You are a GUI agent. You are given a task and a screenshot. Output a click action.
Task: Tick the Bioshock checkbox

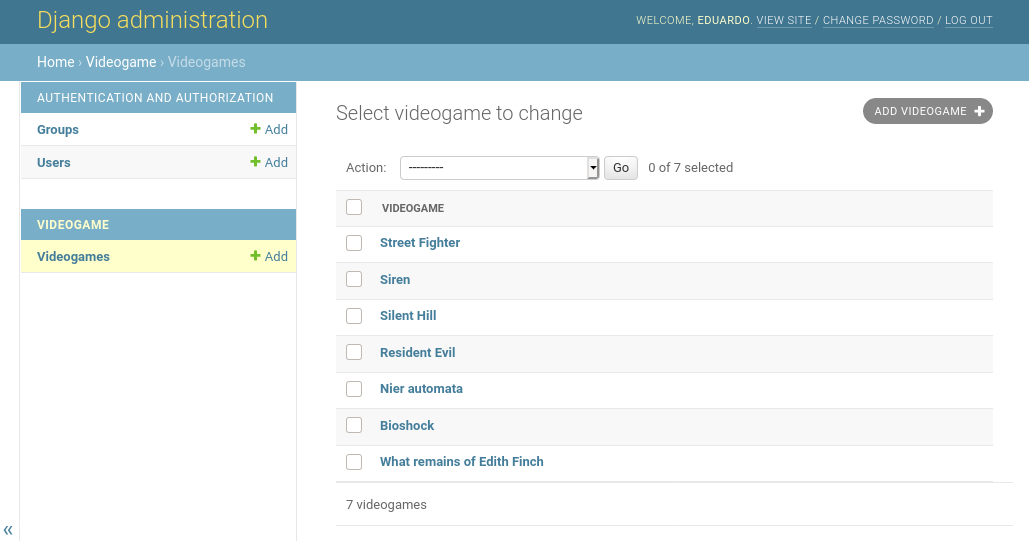coord(354,425)
